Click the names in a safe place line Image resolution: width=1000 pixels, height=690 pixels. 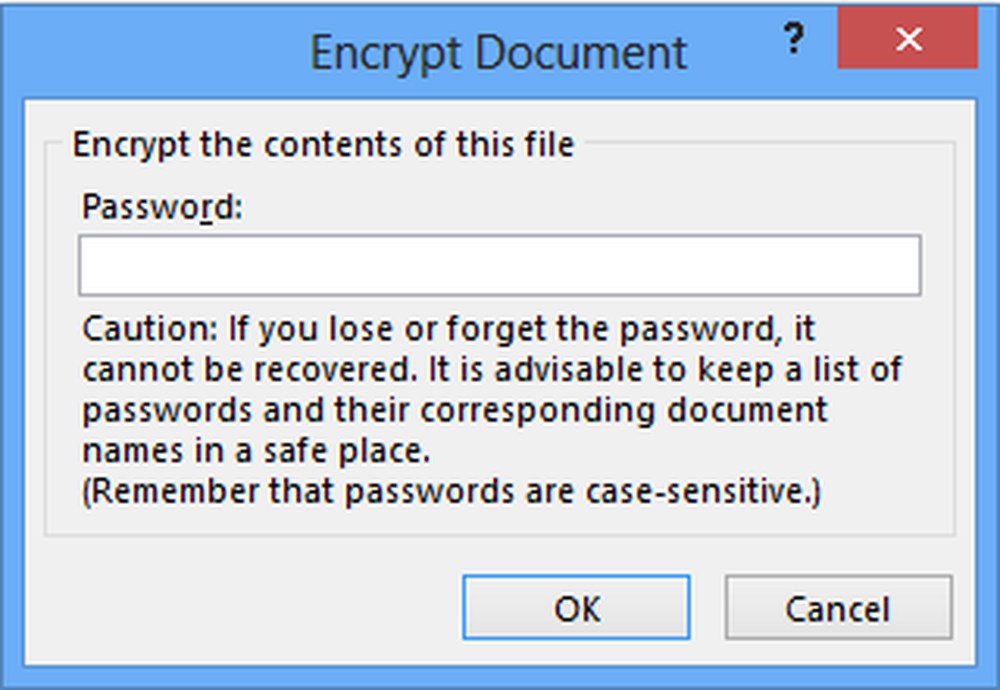(256, 452)
